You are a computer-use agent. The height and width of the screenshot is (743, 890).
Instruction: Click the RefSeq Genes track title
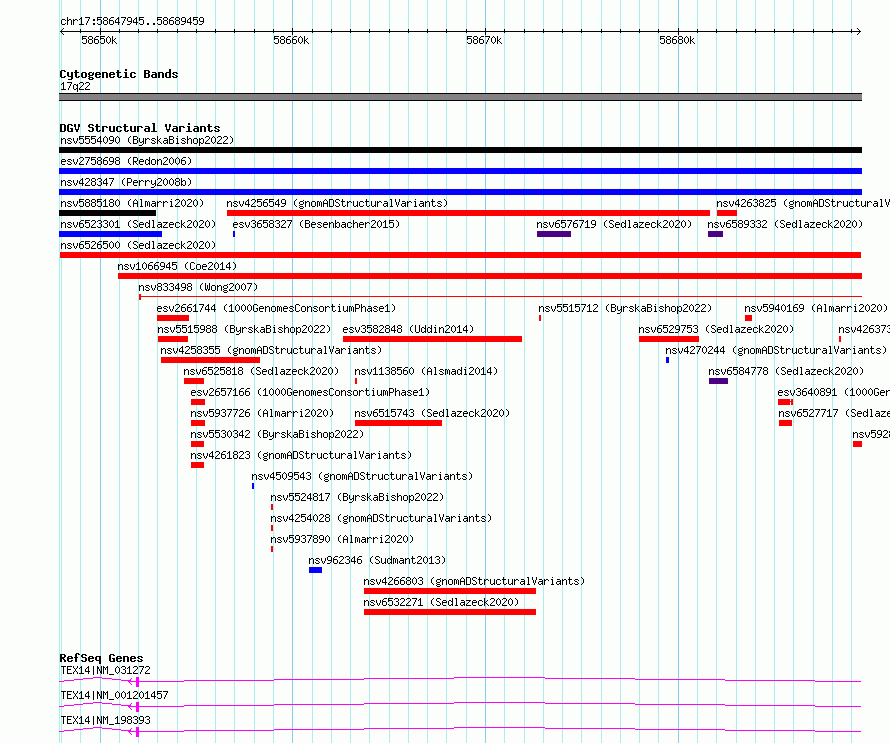point(101,658)
